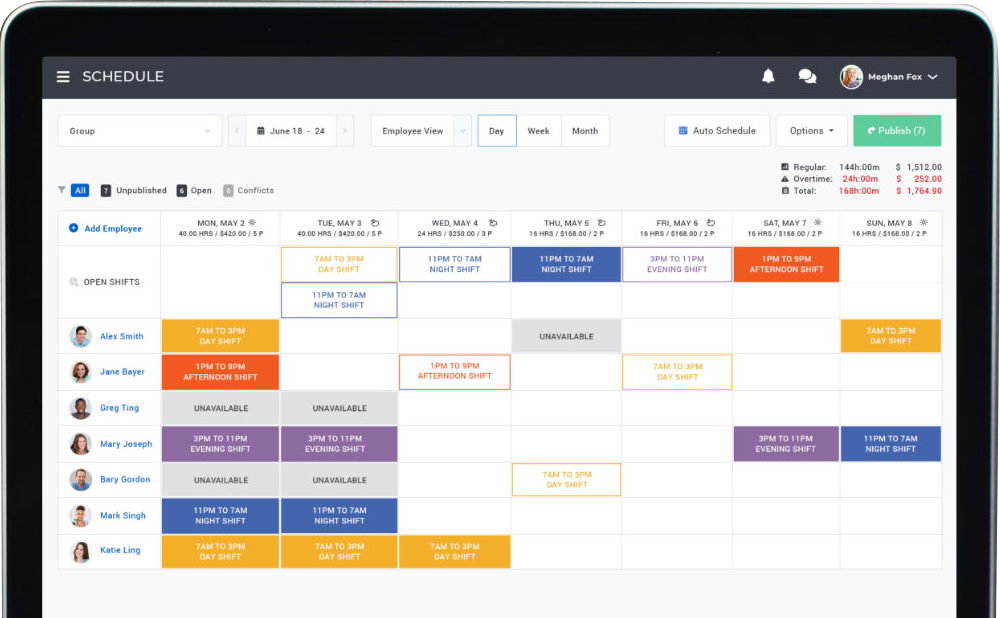Image resolution: width=1000 pixels, height=618 pixels.
Task: Click the Auto Schedule button
Action: (717, 131)
